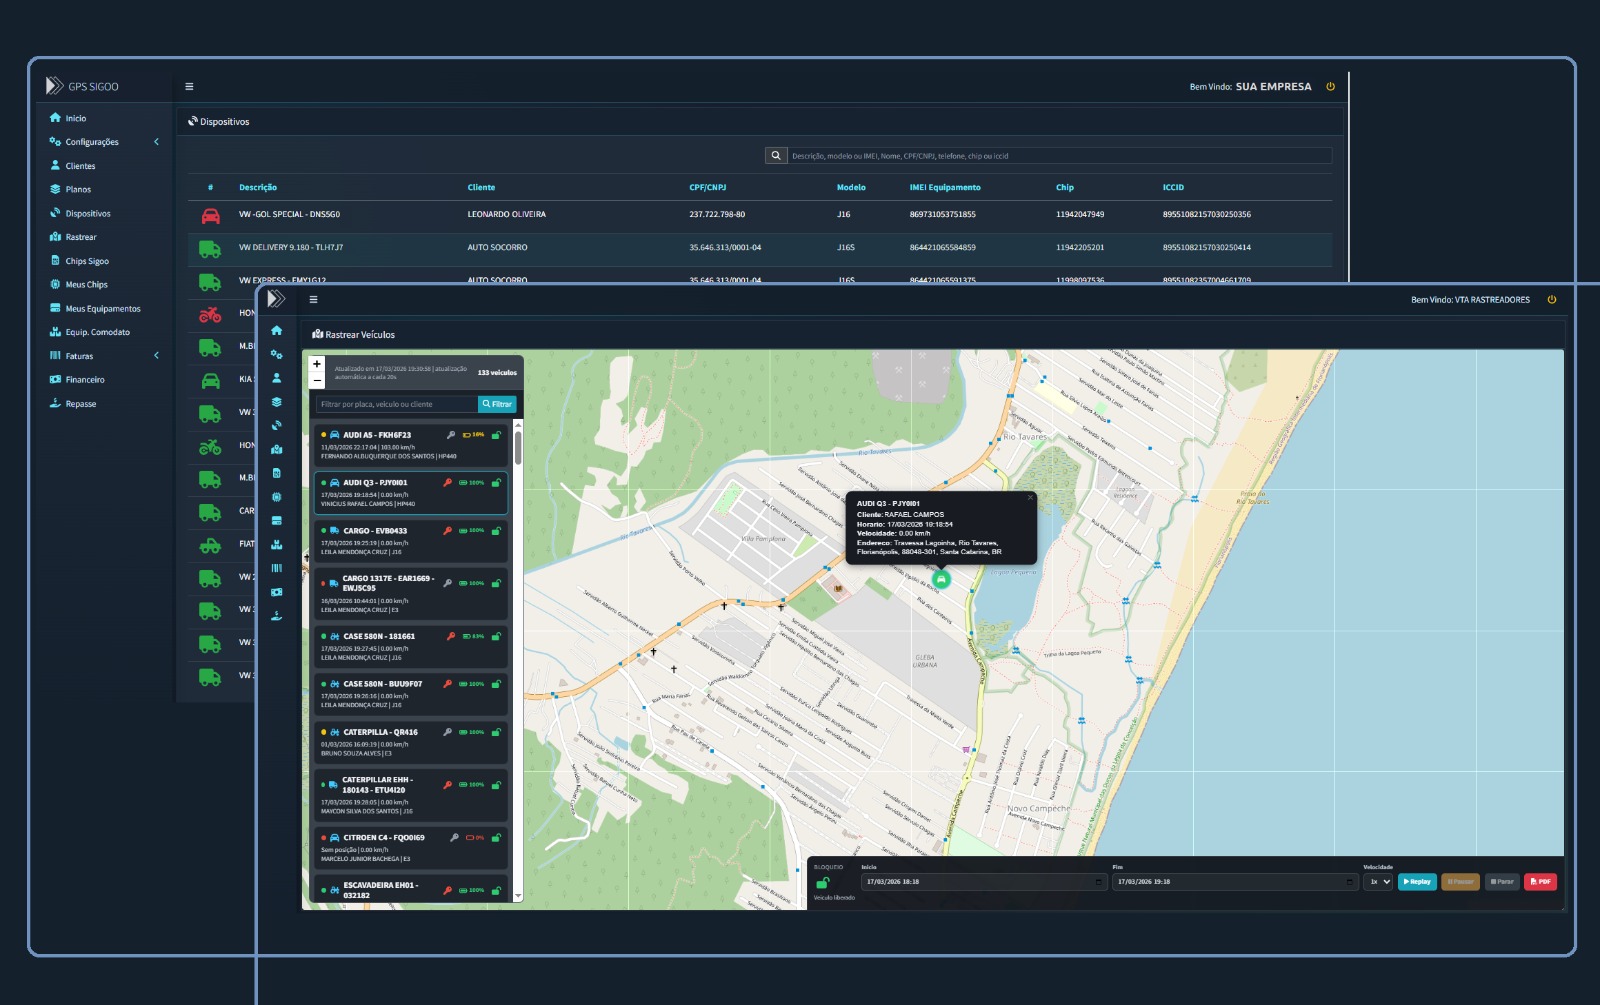Toggle hamburger menu in Rastrear Veículos window
Screen dimensions: 1600x1005
(313, 300)
